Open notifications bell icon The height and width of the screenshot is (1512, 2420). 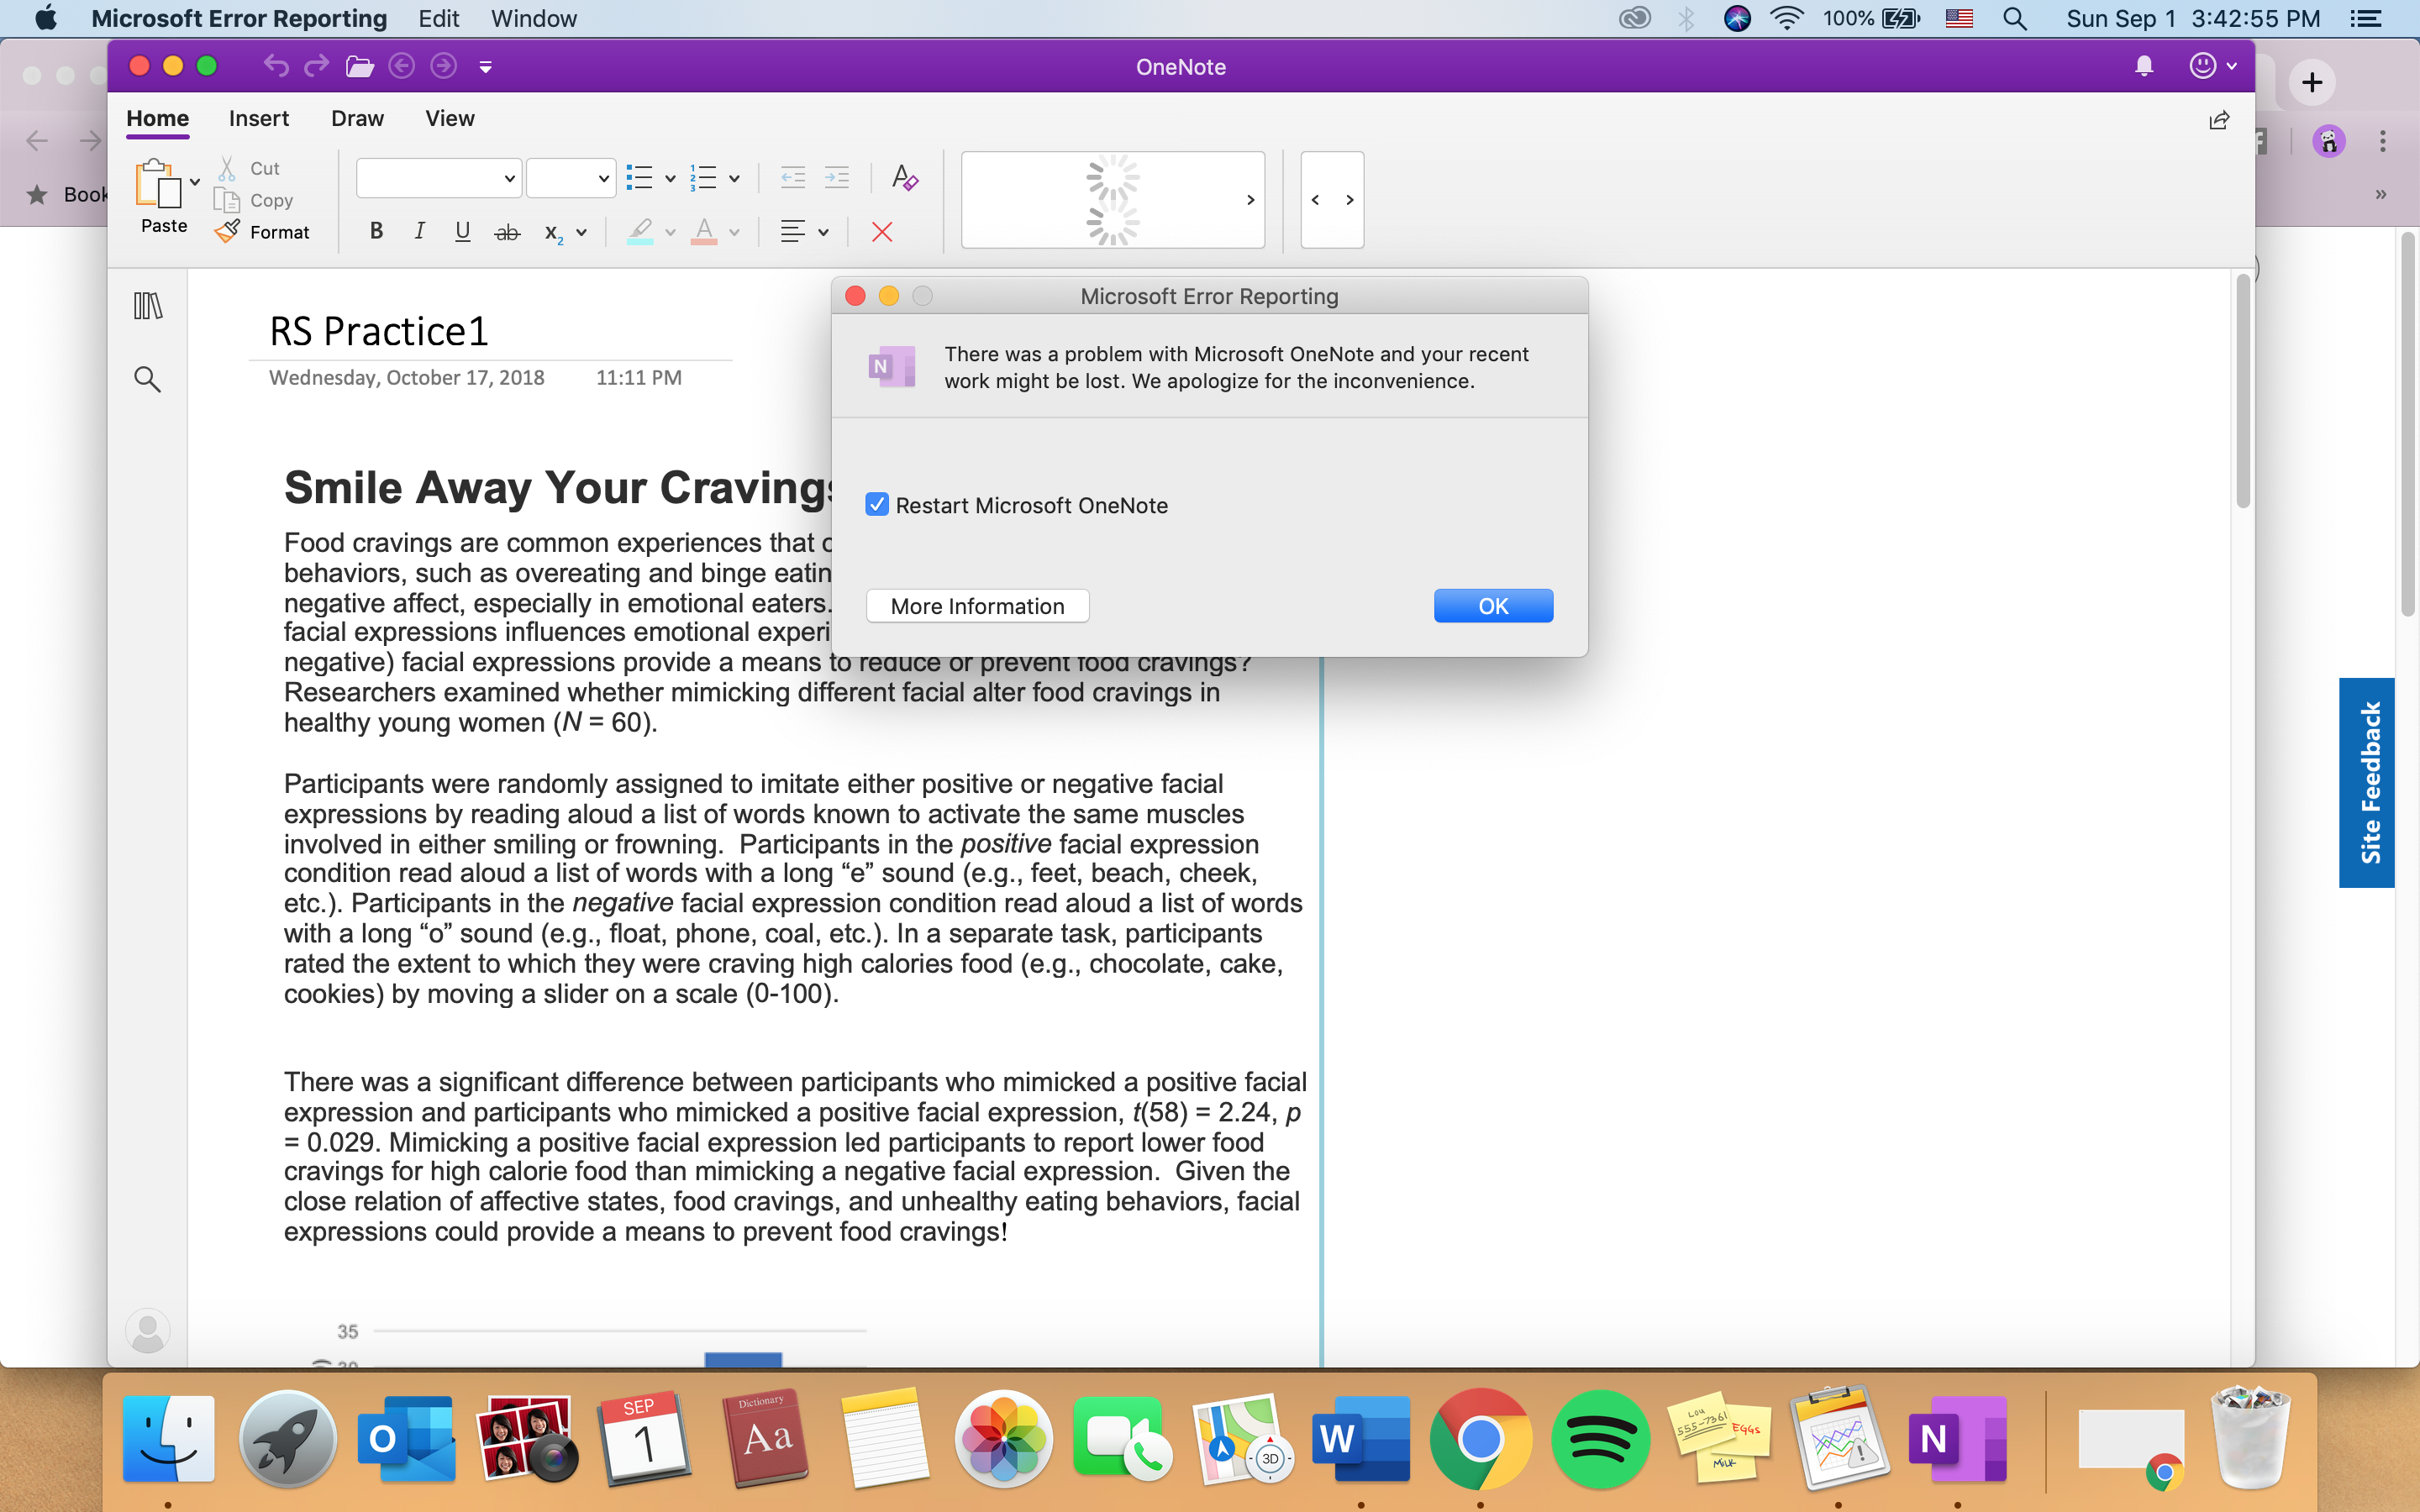2143,67
